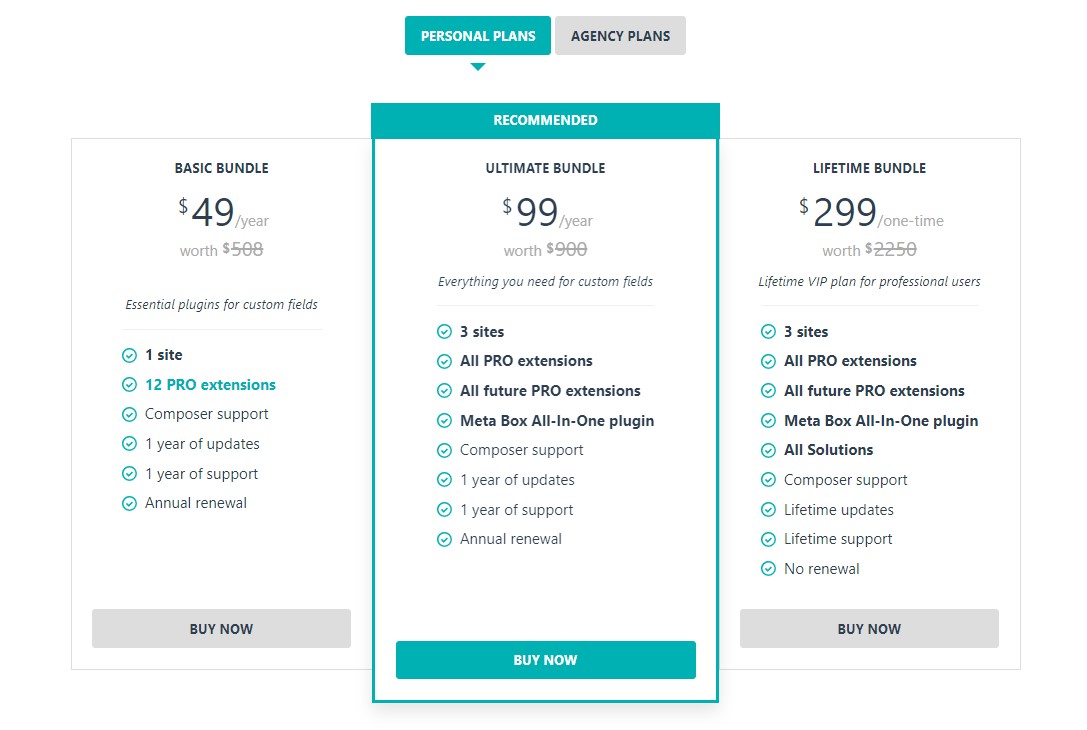Switch to the Agency Plans tab

(620, 35)
